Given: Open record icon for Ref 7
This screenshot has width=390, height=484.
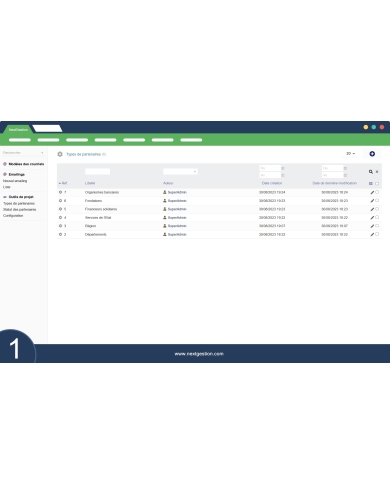Looking at the screenshot, I should (x=60, y=192).
